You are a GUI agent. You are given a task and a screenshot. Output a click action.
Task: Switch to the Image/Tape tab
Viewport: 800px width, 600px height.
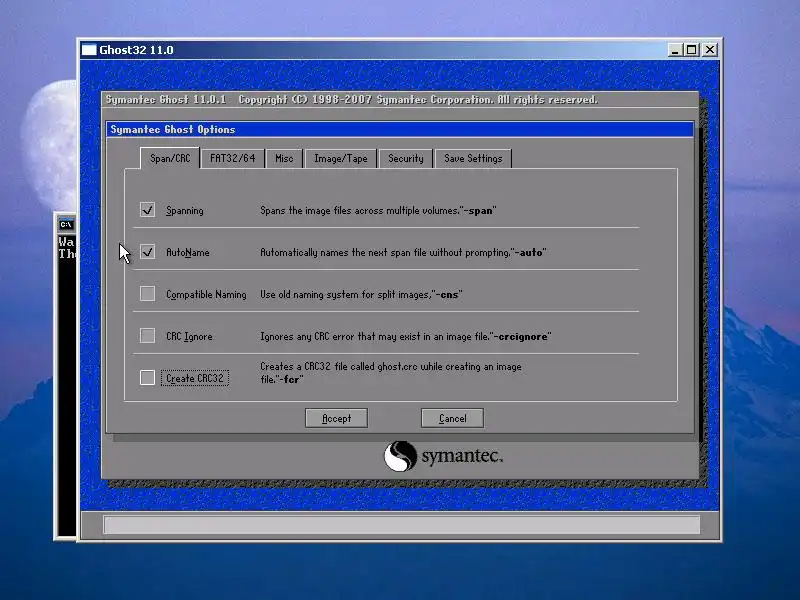click(x=341, y=158)
